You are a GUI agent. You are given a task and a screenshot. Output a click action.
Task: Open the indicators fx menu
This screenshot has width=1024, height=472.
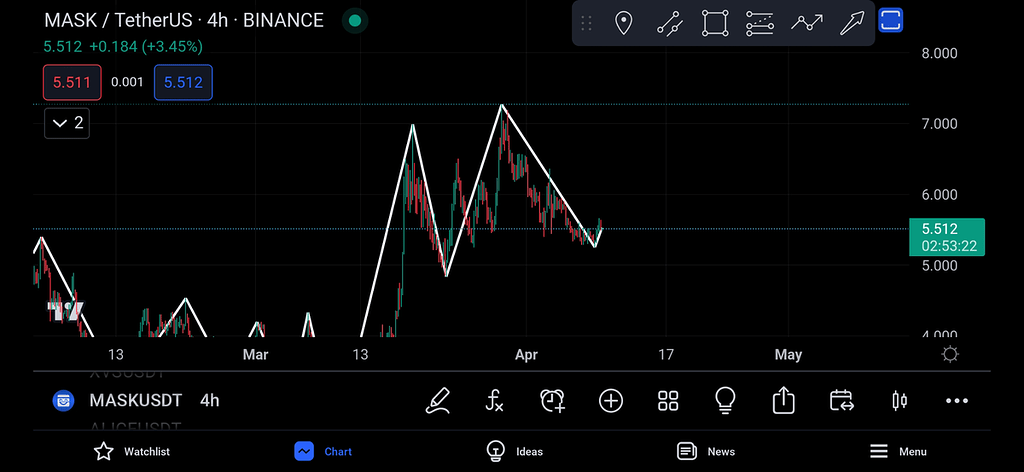[495, 401]
